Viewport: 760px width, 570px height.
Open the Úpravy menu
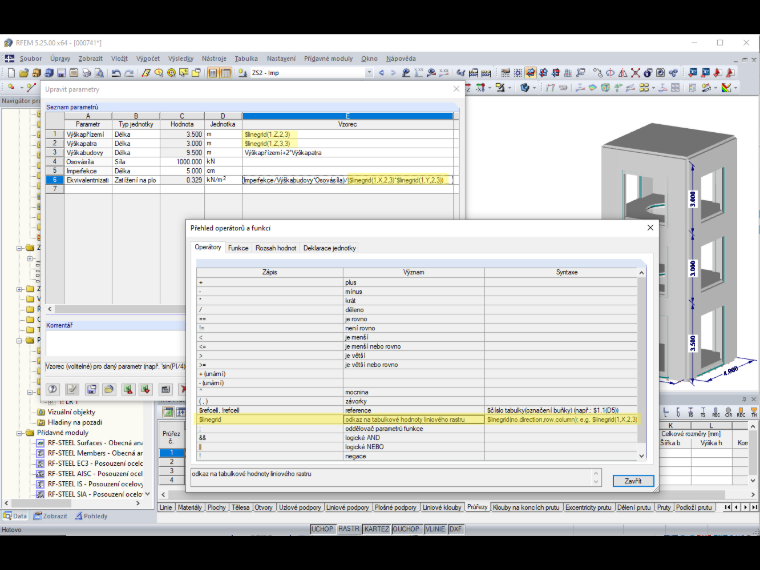pos(60,59)
